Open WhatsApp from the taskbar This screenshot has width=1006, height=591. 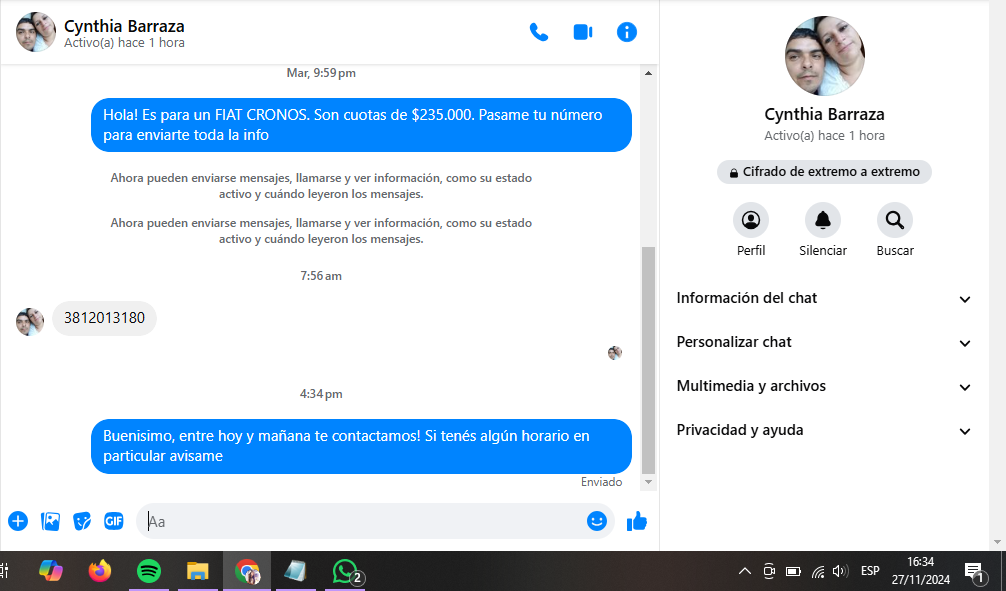(345, 570)
